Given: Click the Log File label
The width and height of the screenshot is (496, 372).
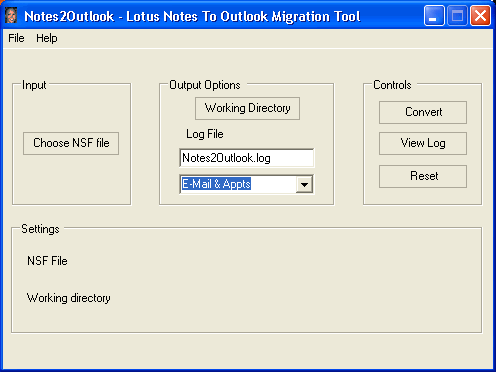Looking at the screenshot, I should click(x=205, y=134).
